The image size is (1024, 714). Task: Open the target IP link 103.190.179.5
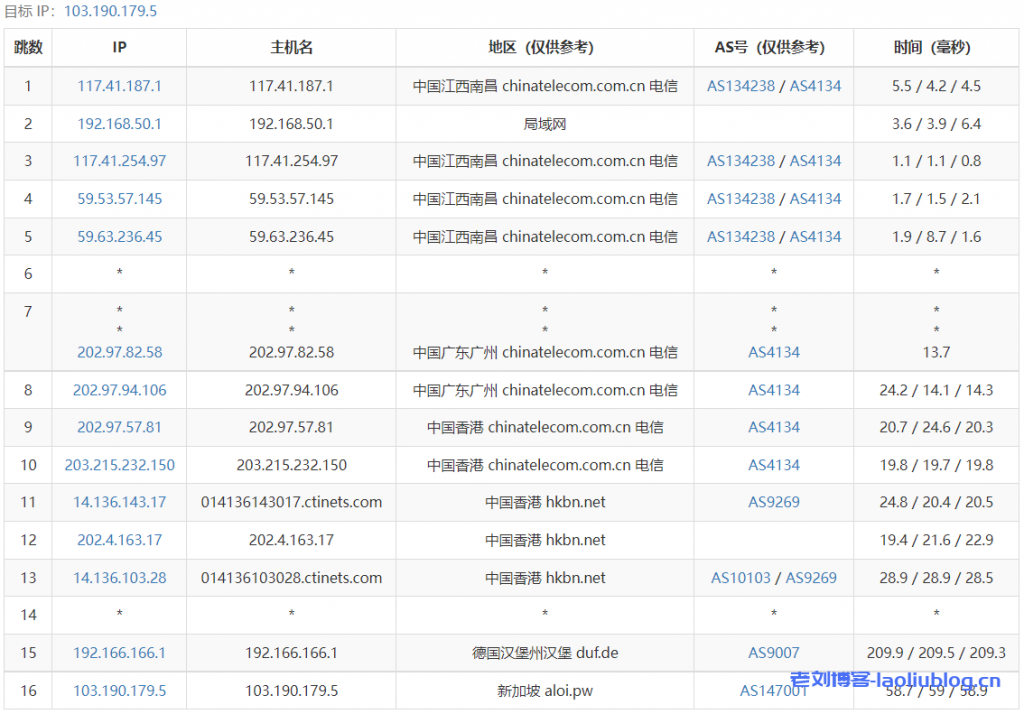[110, 11]
